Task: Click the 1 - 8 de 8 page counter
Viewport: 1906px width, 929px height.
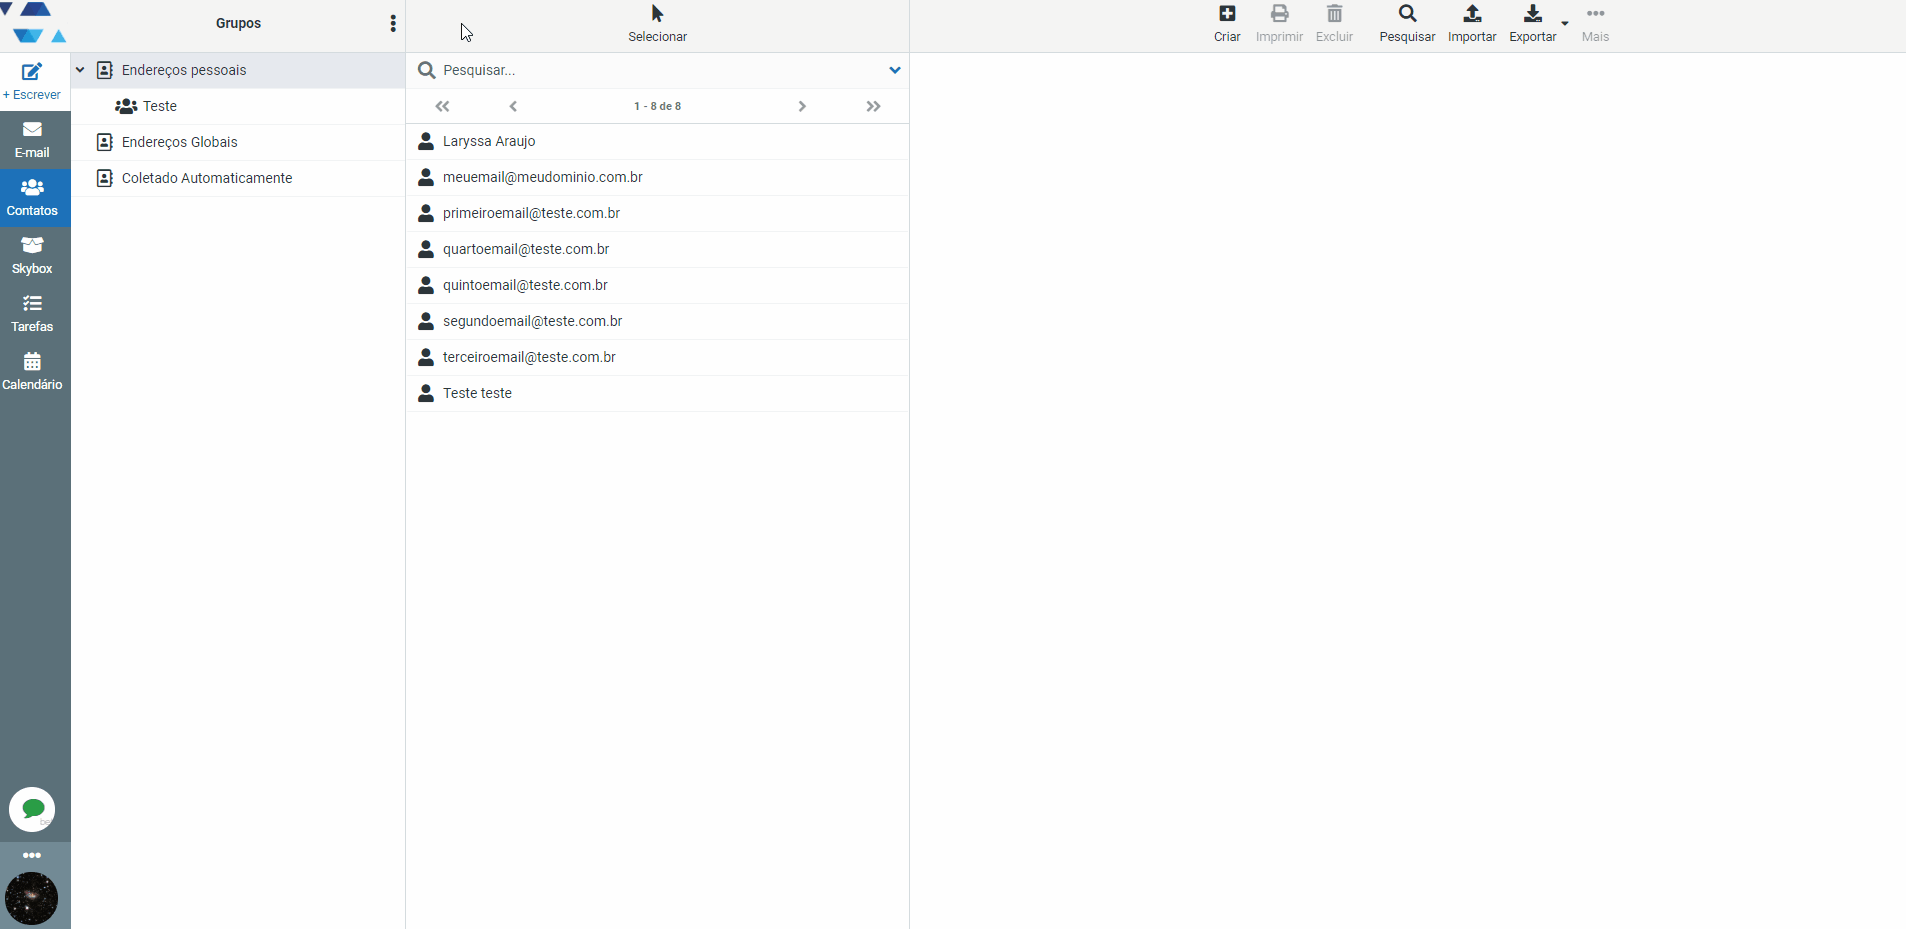Action: tap(657, 106)
